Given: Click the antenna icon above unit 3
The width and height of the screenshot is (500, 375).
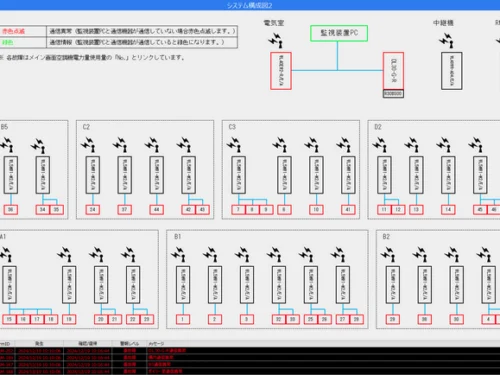Looking at the screenshot, I should [x=242, y=254].
